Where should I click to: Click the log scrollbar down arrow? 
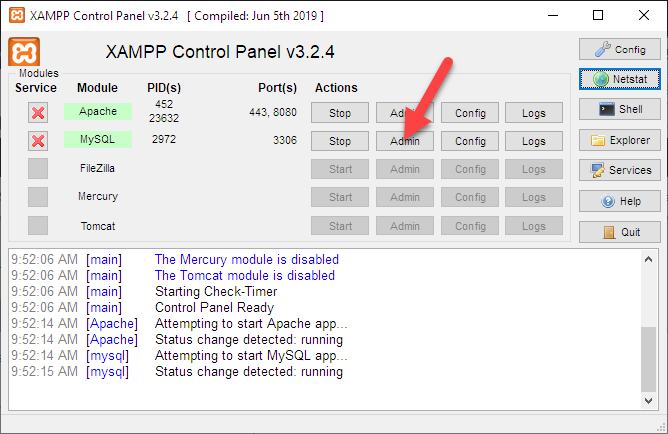coord(648,401)
